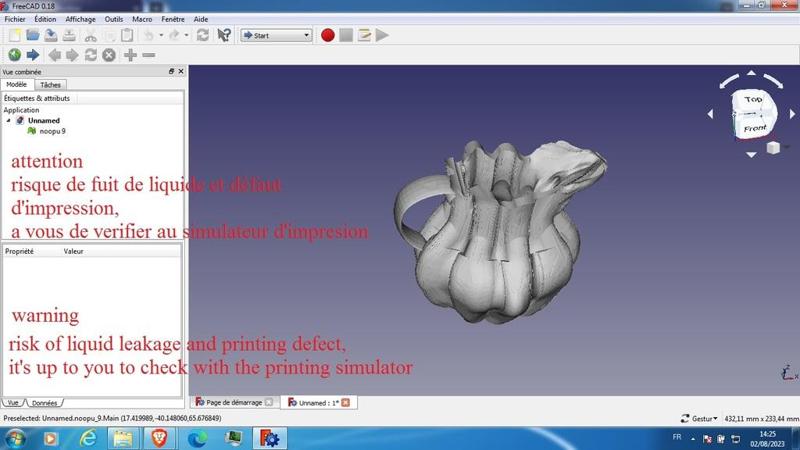
Task: Open the Outils menu
Action: click(x=114, y=19)
